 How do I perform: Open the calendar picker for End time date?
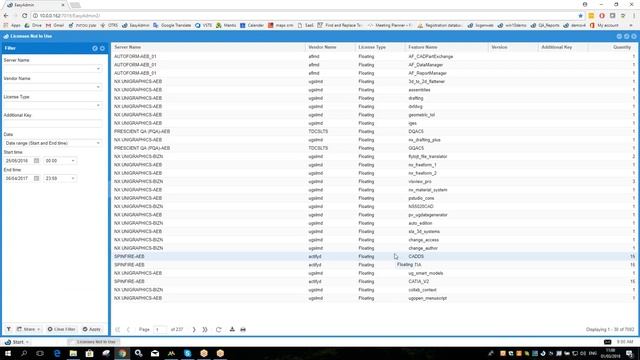click(36, 178)
